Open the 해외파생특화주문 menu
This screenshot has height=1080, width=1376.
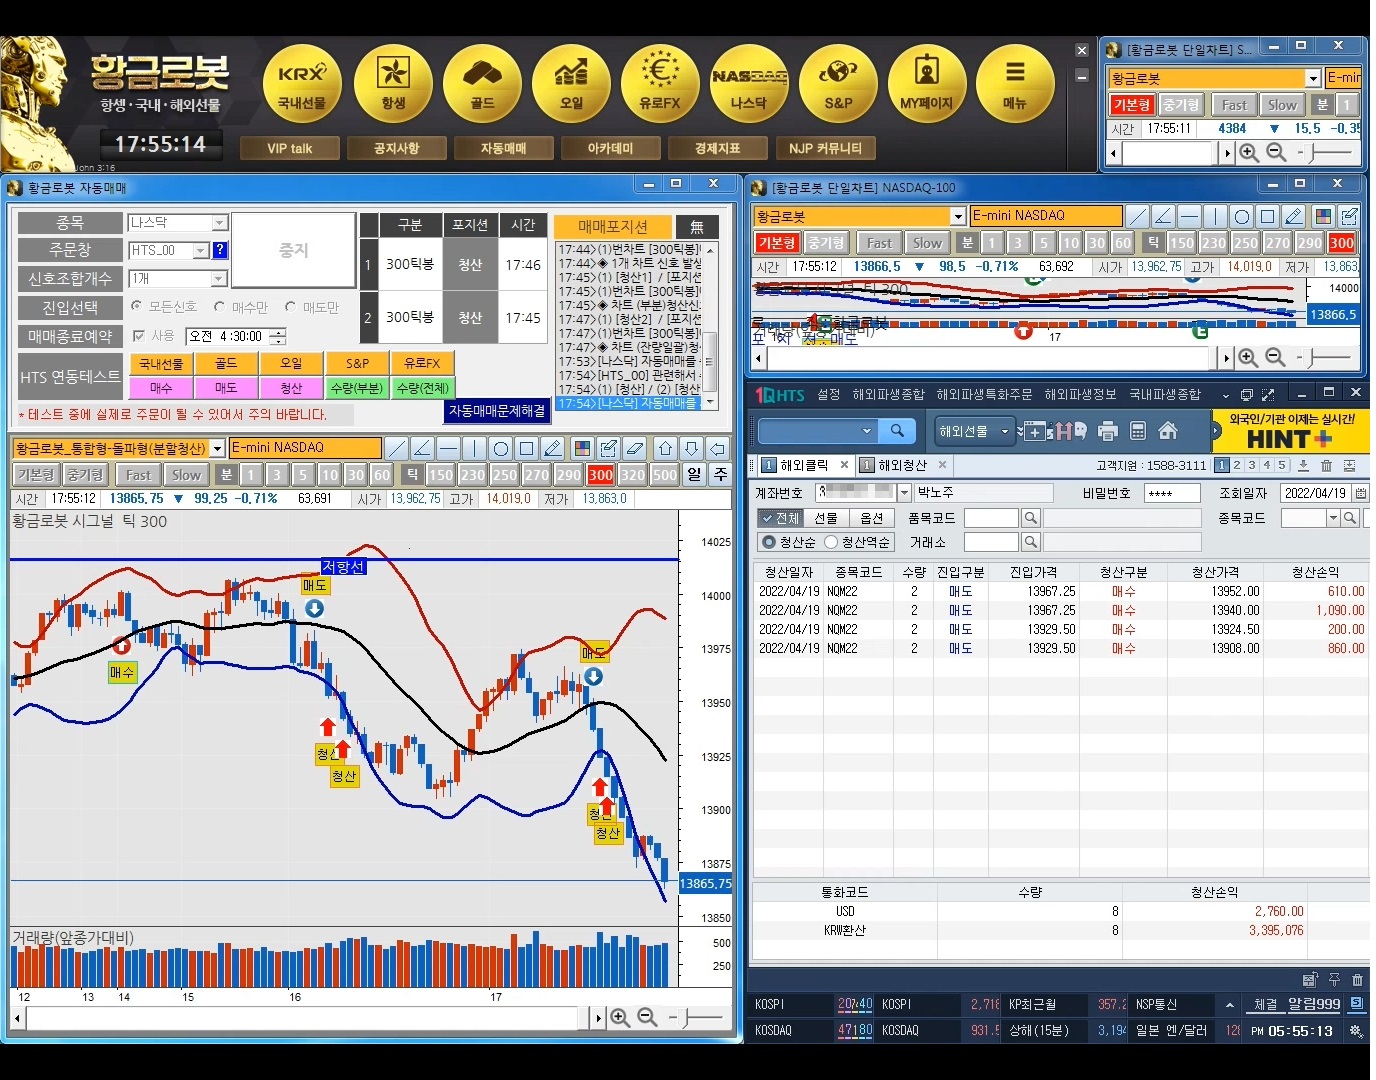click(x=984, y=395)
